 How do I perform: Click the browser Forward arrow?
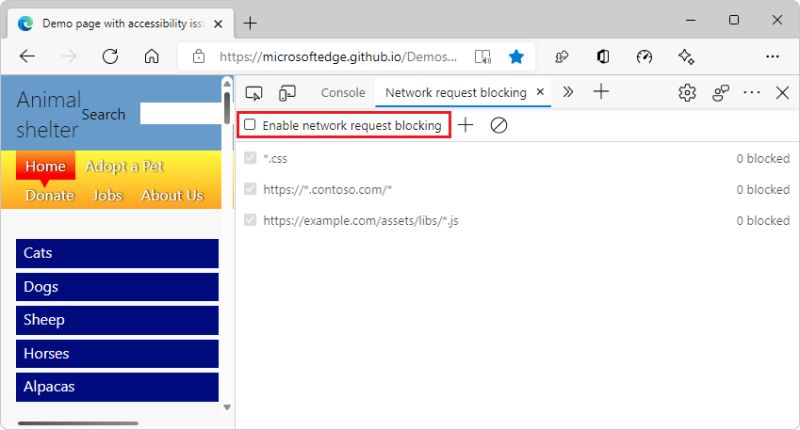click(68, 56)
